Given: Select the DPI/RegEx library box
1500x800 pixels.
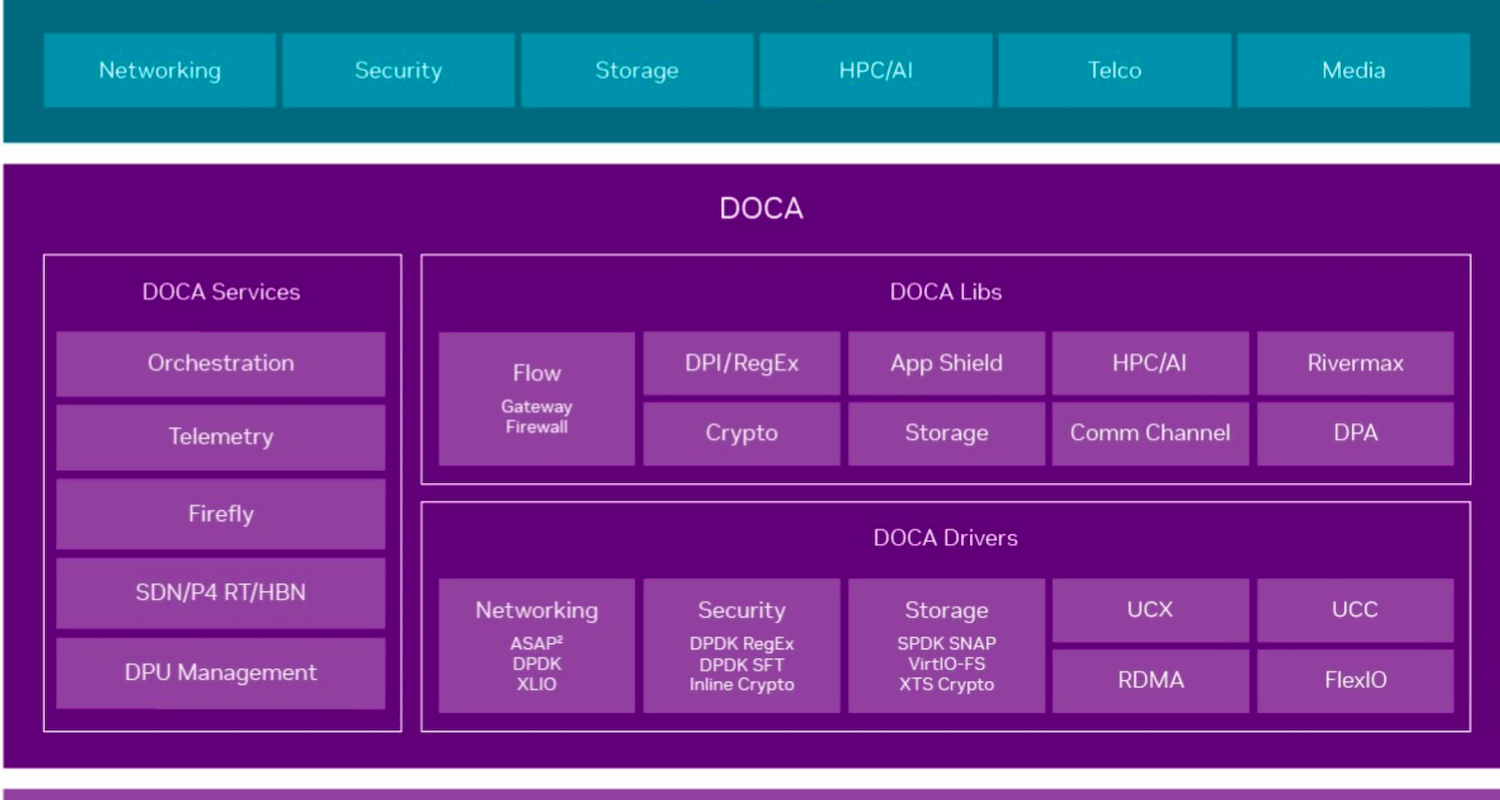Looking at the screenshot, I should coord(741,364).
